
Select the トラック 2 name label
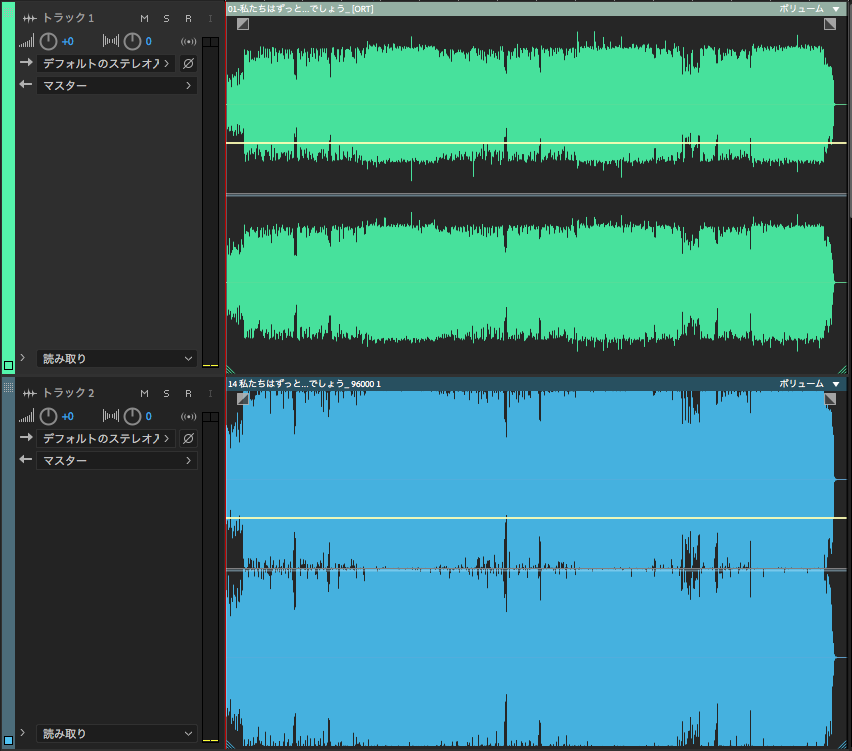coord(68,393)
